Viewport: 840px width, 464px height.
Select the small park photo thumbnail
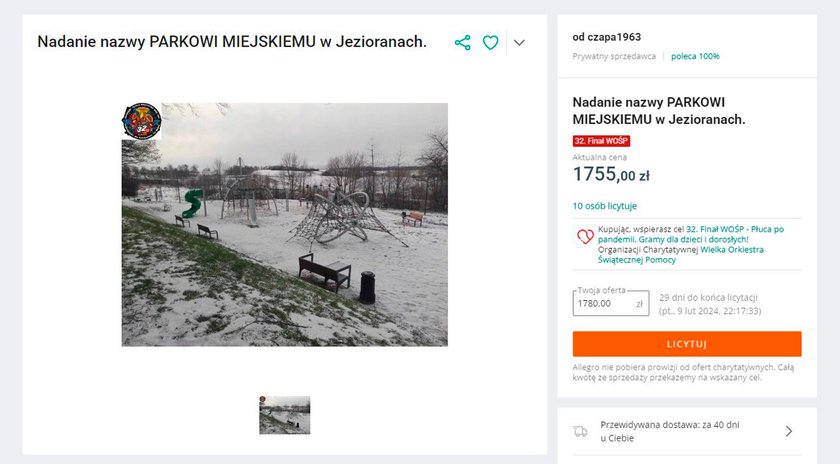[284, 415]
